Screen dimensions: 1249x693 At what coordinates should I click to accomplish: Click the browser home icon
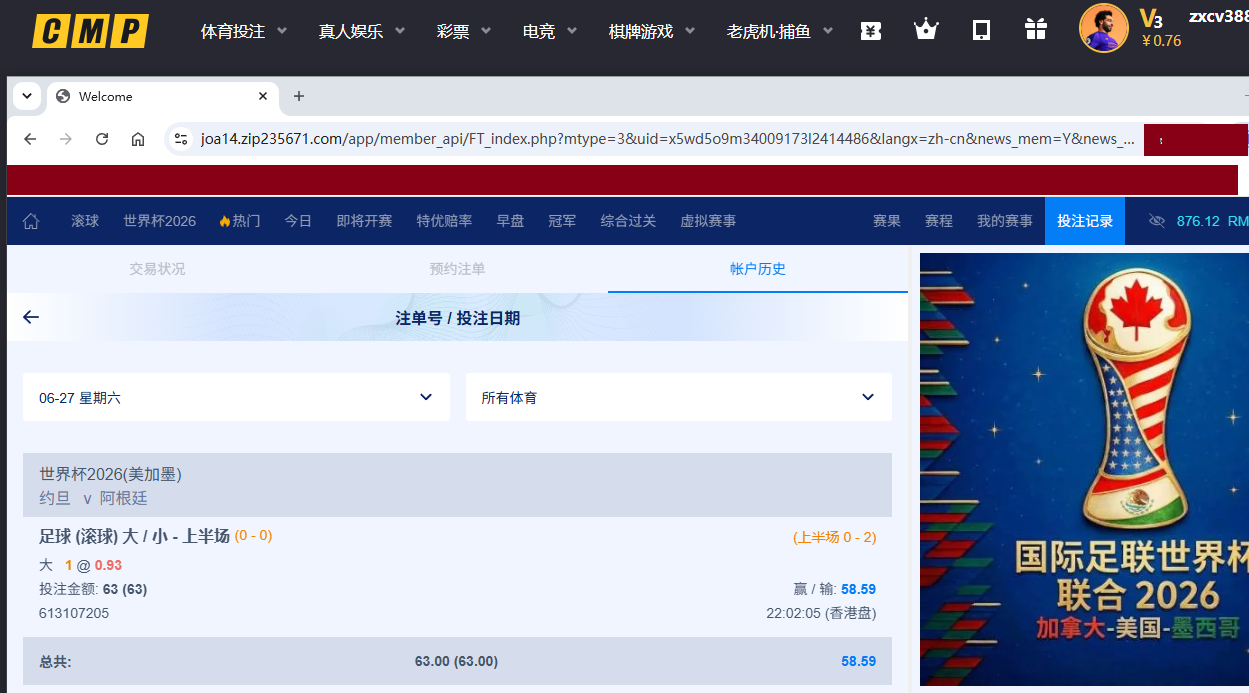(x=138, y=139)
